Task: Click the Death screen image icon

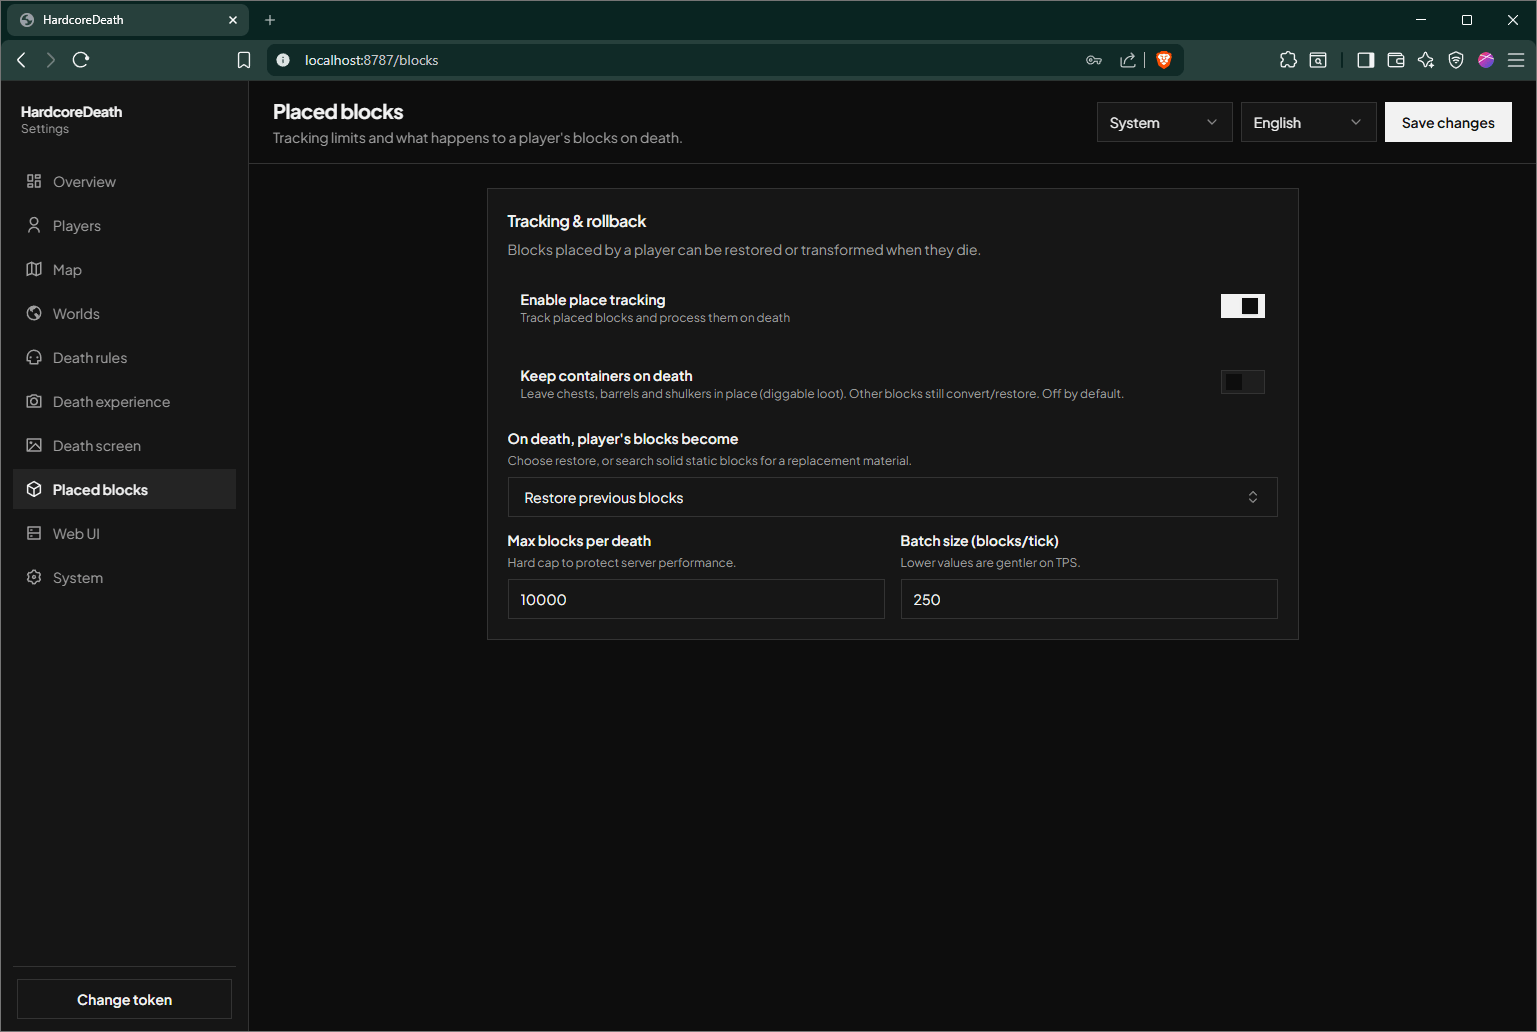Action: coord(34,445)
